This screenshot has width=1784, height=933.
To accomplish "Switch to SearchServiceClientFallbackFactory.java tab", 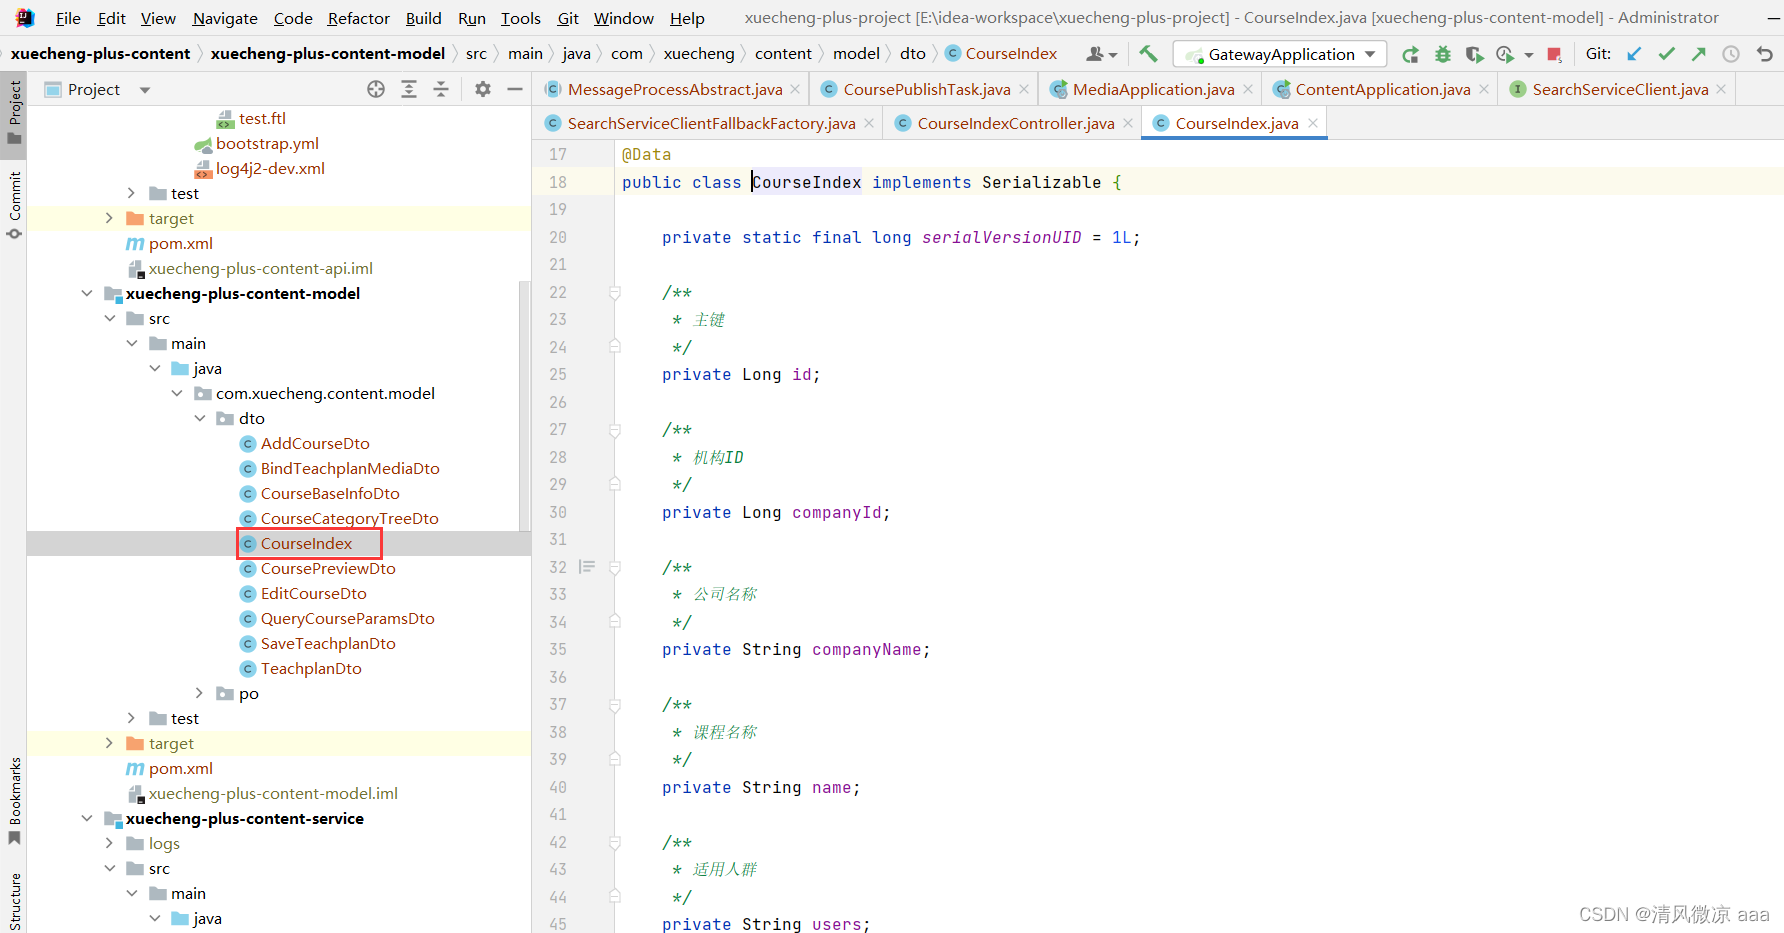I will (711, 123).
